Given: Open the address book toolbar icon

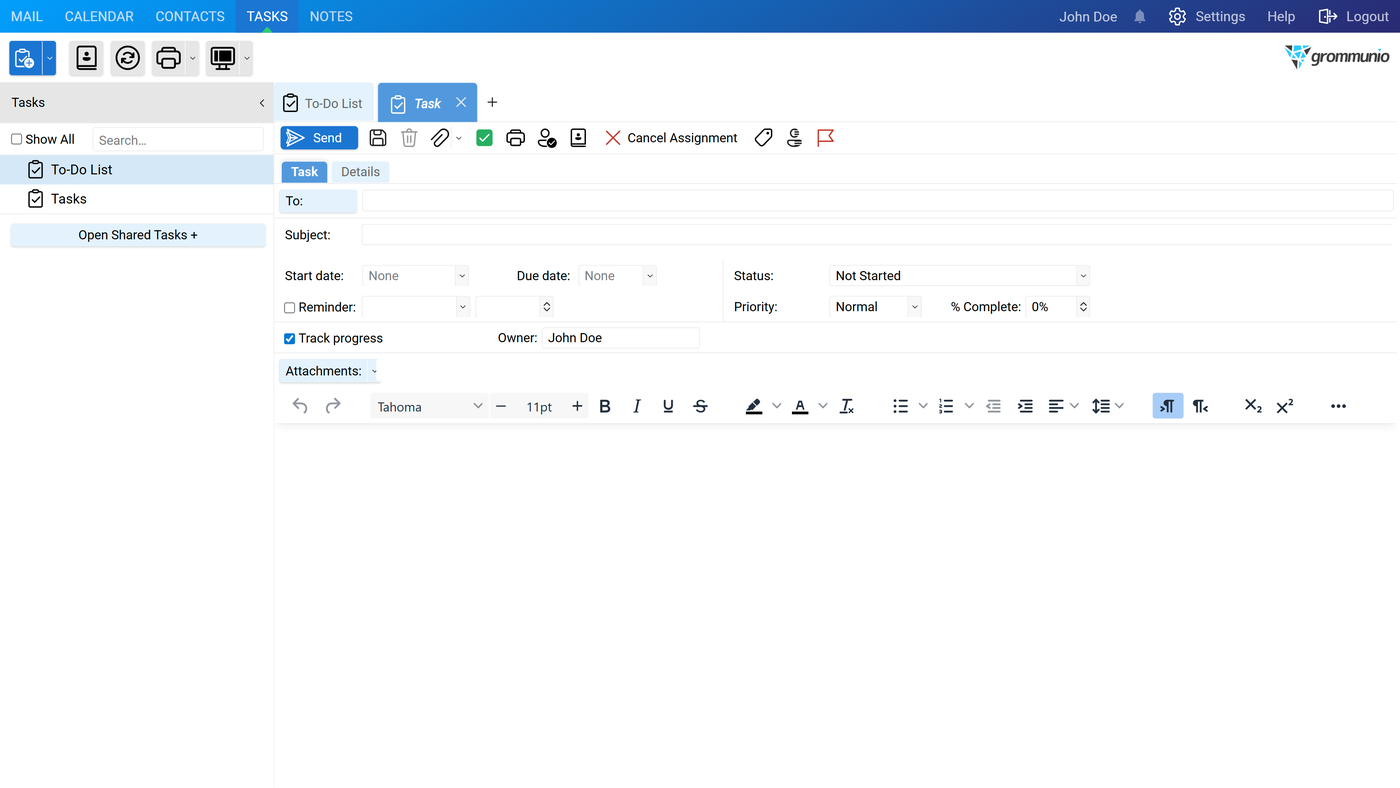Looking at the screenshot, I should [87, 58].
